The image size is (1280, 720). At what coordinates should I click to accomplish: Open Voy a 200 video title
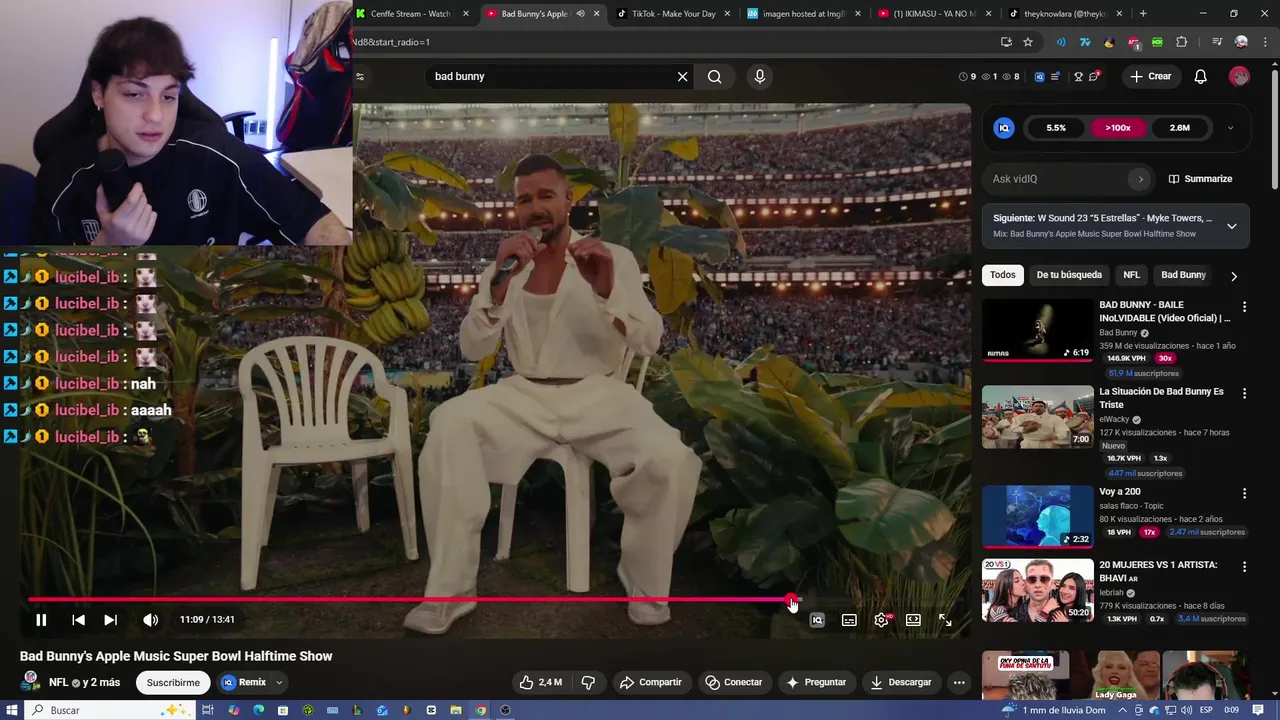pyautogui.click(x=1120, y=492)
